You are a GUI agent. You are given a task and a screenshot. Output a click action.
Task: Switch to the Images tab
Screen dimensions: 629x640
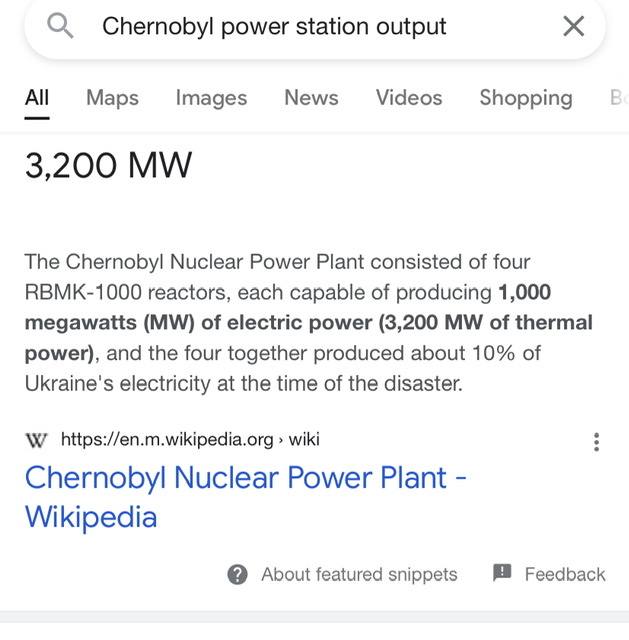click(x=211, y=98)
